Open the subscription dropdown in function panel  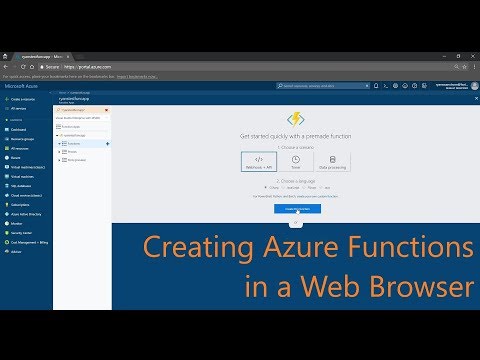click(x=82, y=118)
